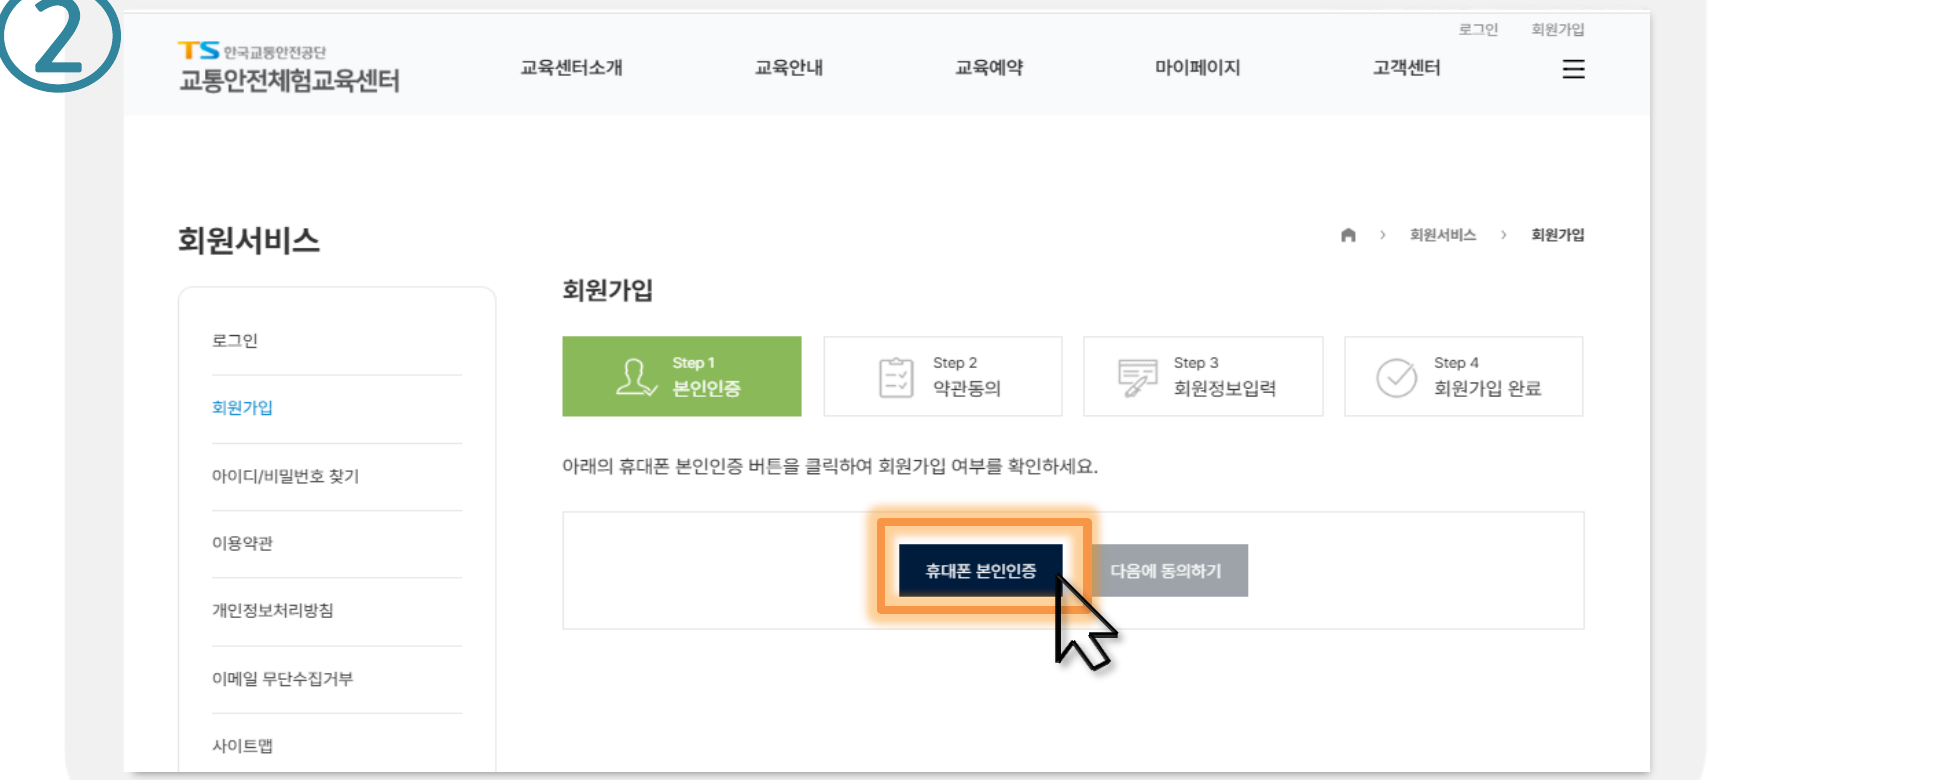
Task: Click the home icon in breadcrumb
Action: pyautogui.click(x=1348, y=235)
